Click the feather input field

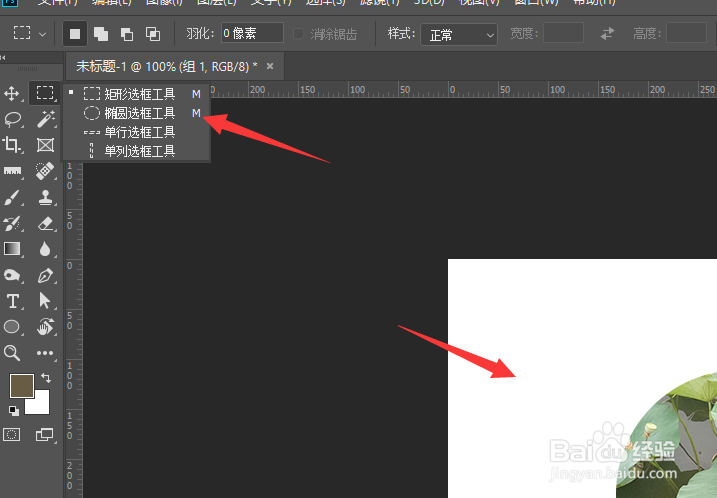click(x=252, y=33)
